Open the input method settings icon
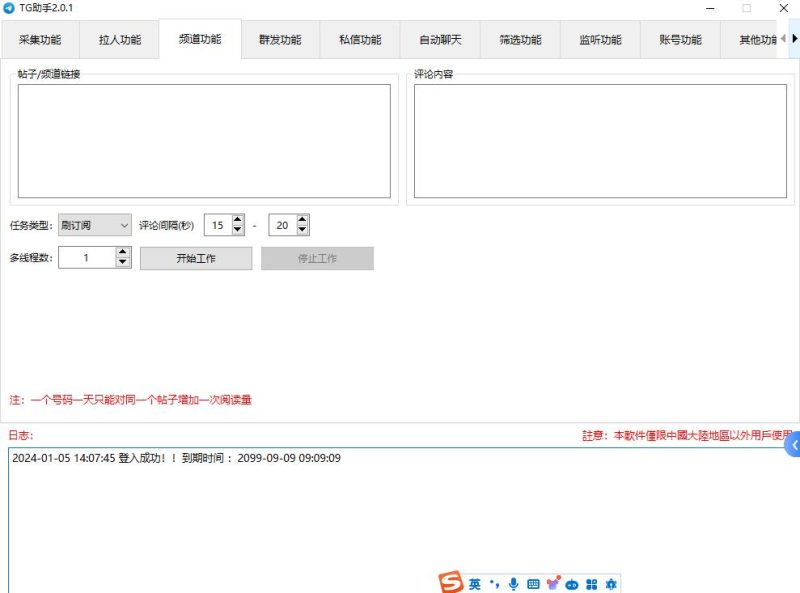This screenshot has height=593, width=800. 611,583
